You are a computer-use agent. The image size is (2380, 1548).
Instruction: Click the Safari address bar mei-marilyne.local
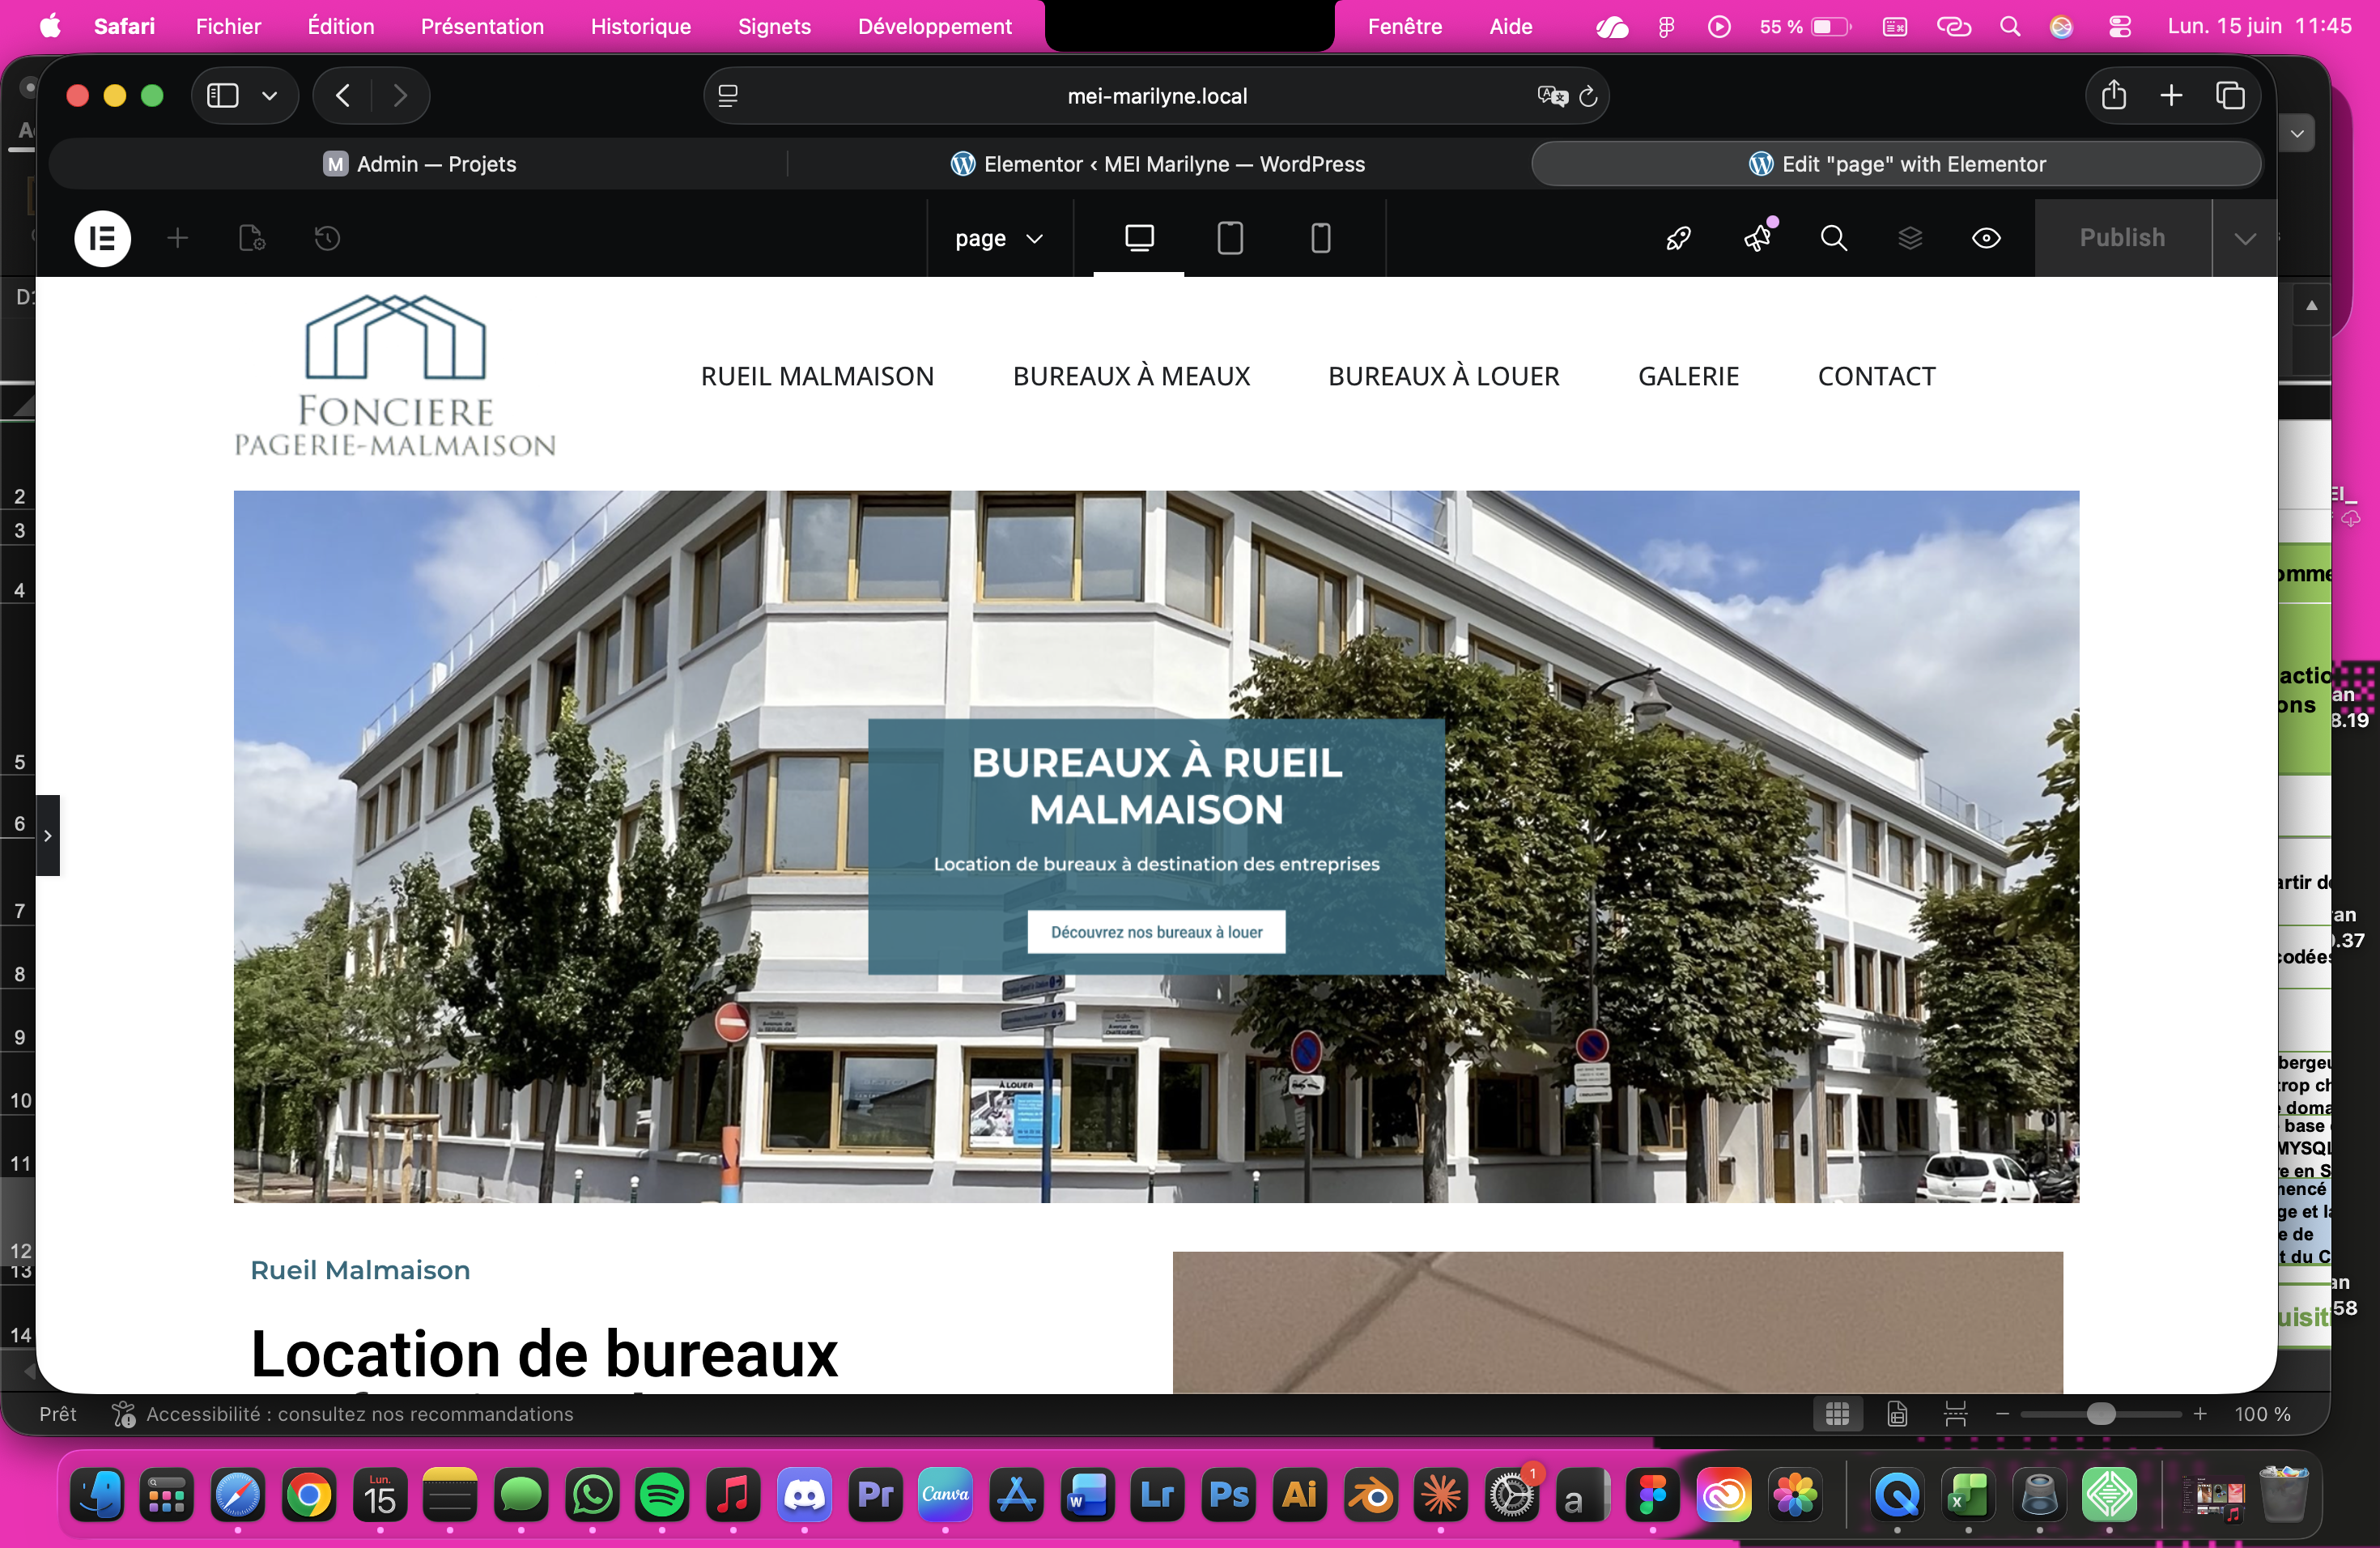(1157, 96)
